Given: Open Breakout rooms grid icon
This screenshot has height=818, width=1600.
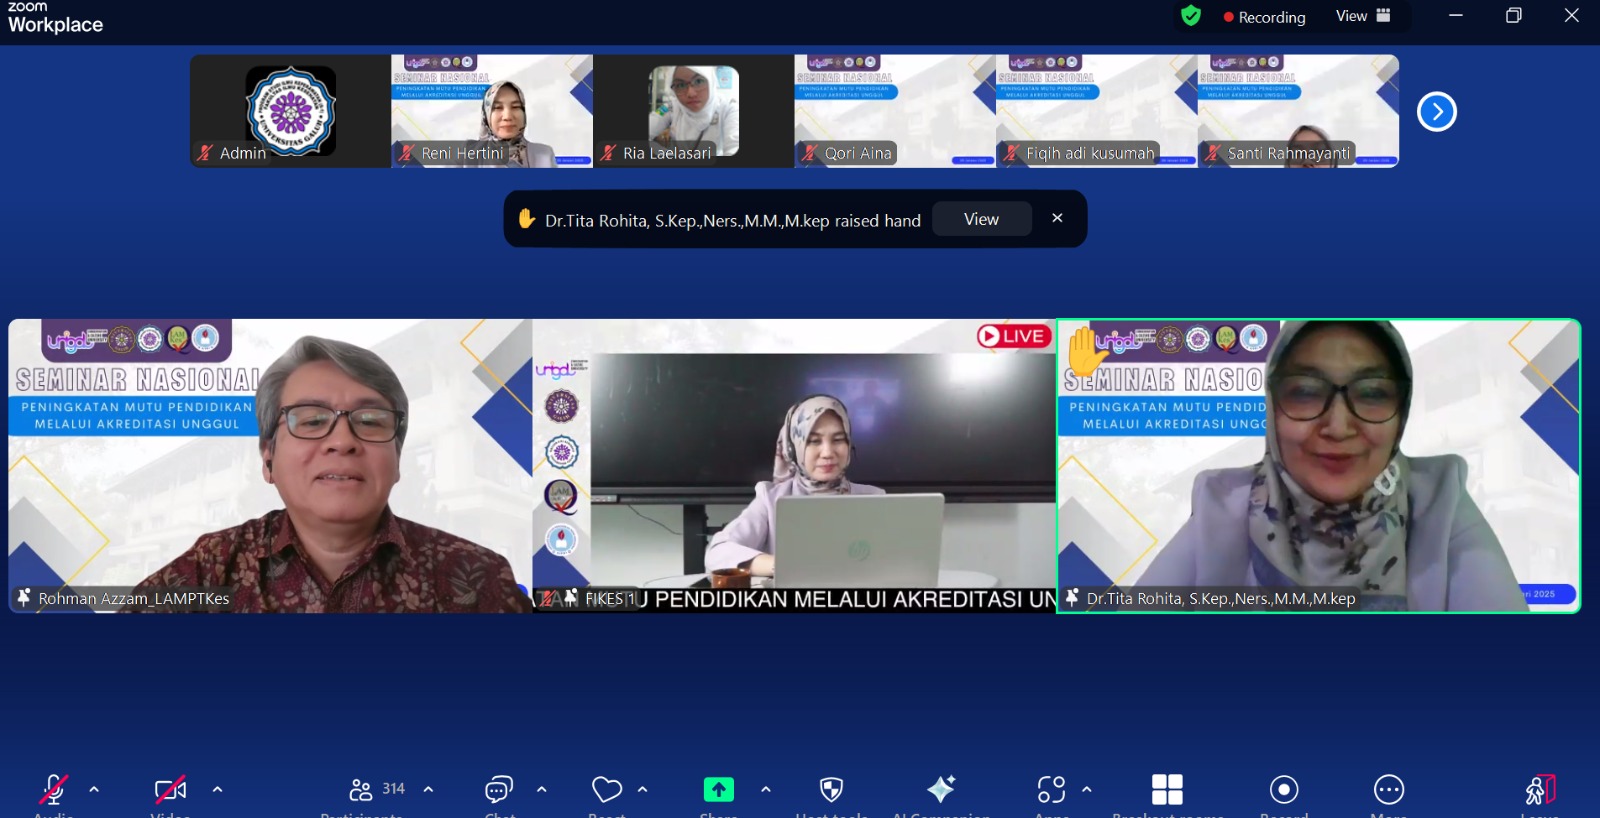Looking at the screenshot, I should tap(1167, 790).
